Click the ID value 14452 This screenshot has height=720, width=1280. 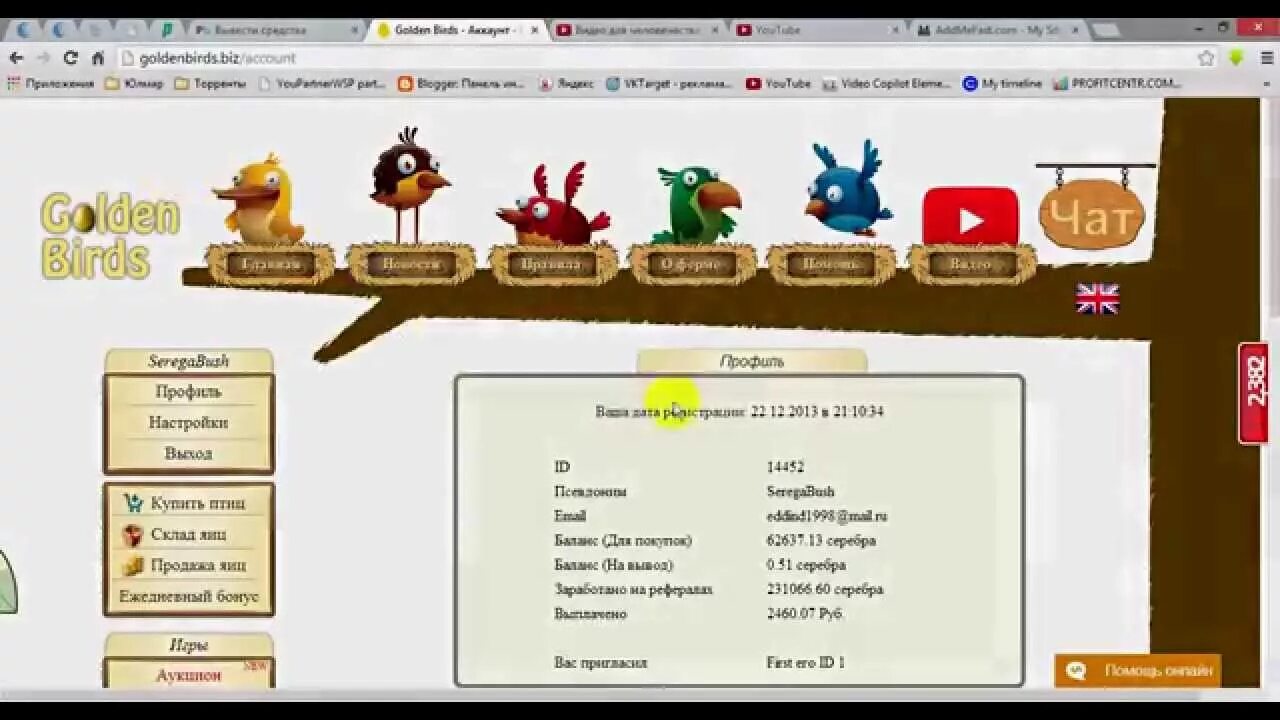click(x=785, y=468)
